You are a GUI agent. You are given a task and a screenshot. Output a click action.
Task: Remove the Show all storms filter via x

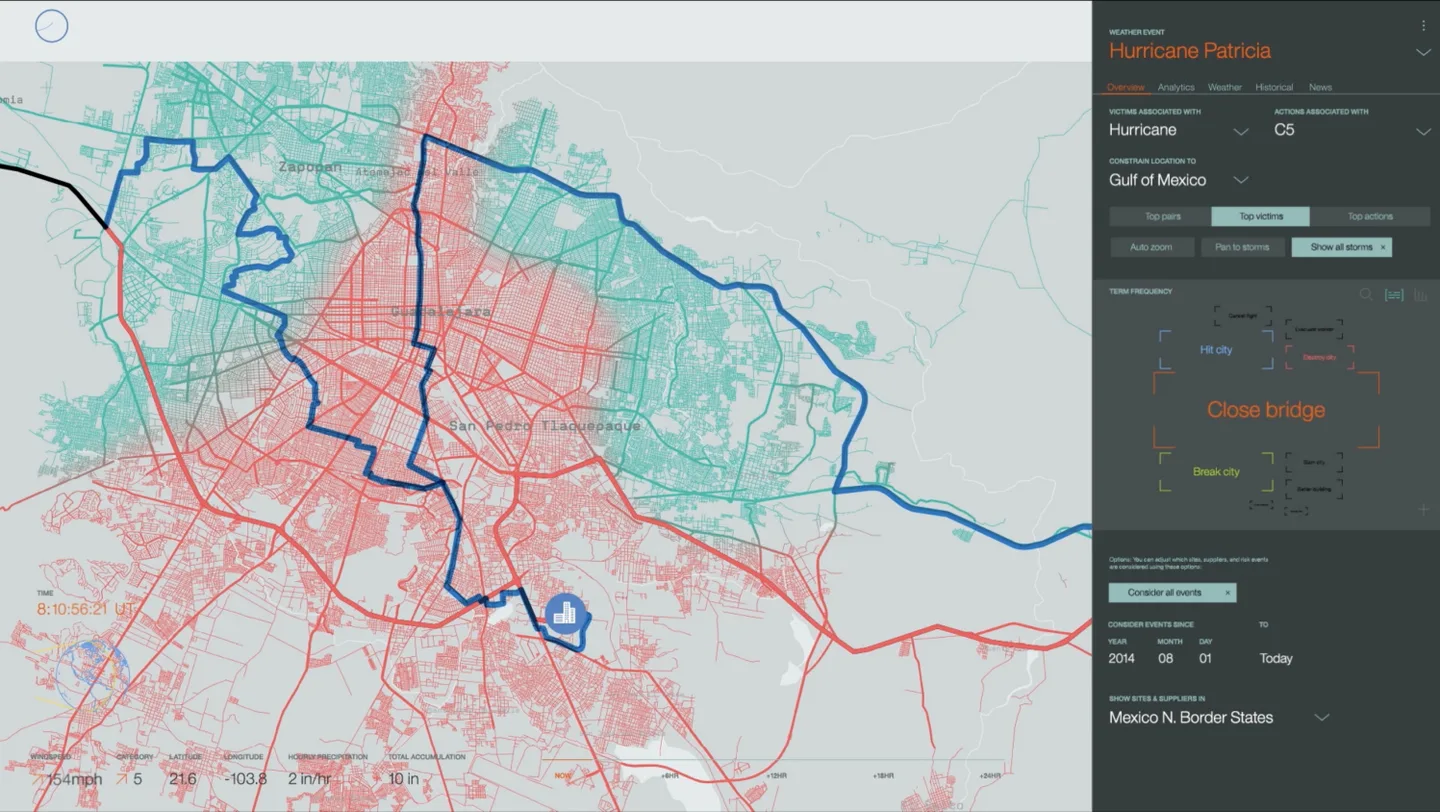click(1383, 247)
